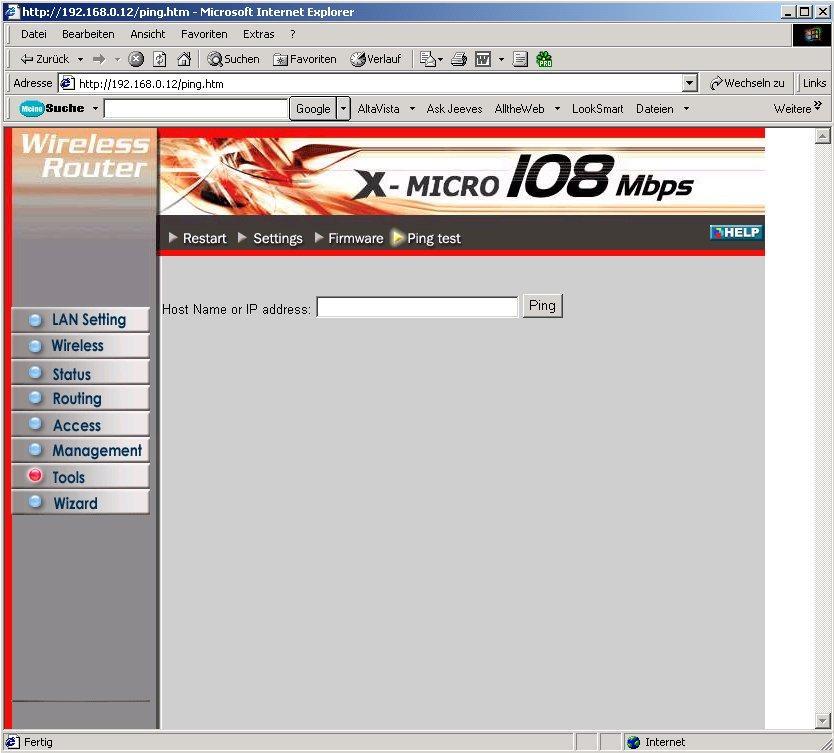Click the Wechseln zu go button

[x=747, y=83]
